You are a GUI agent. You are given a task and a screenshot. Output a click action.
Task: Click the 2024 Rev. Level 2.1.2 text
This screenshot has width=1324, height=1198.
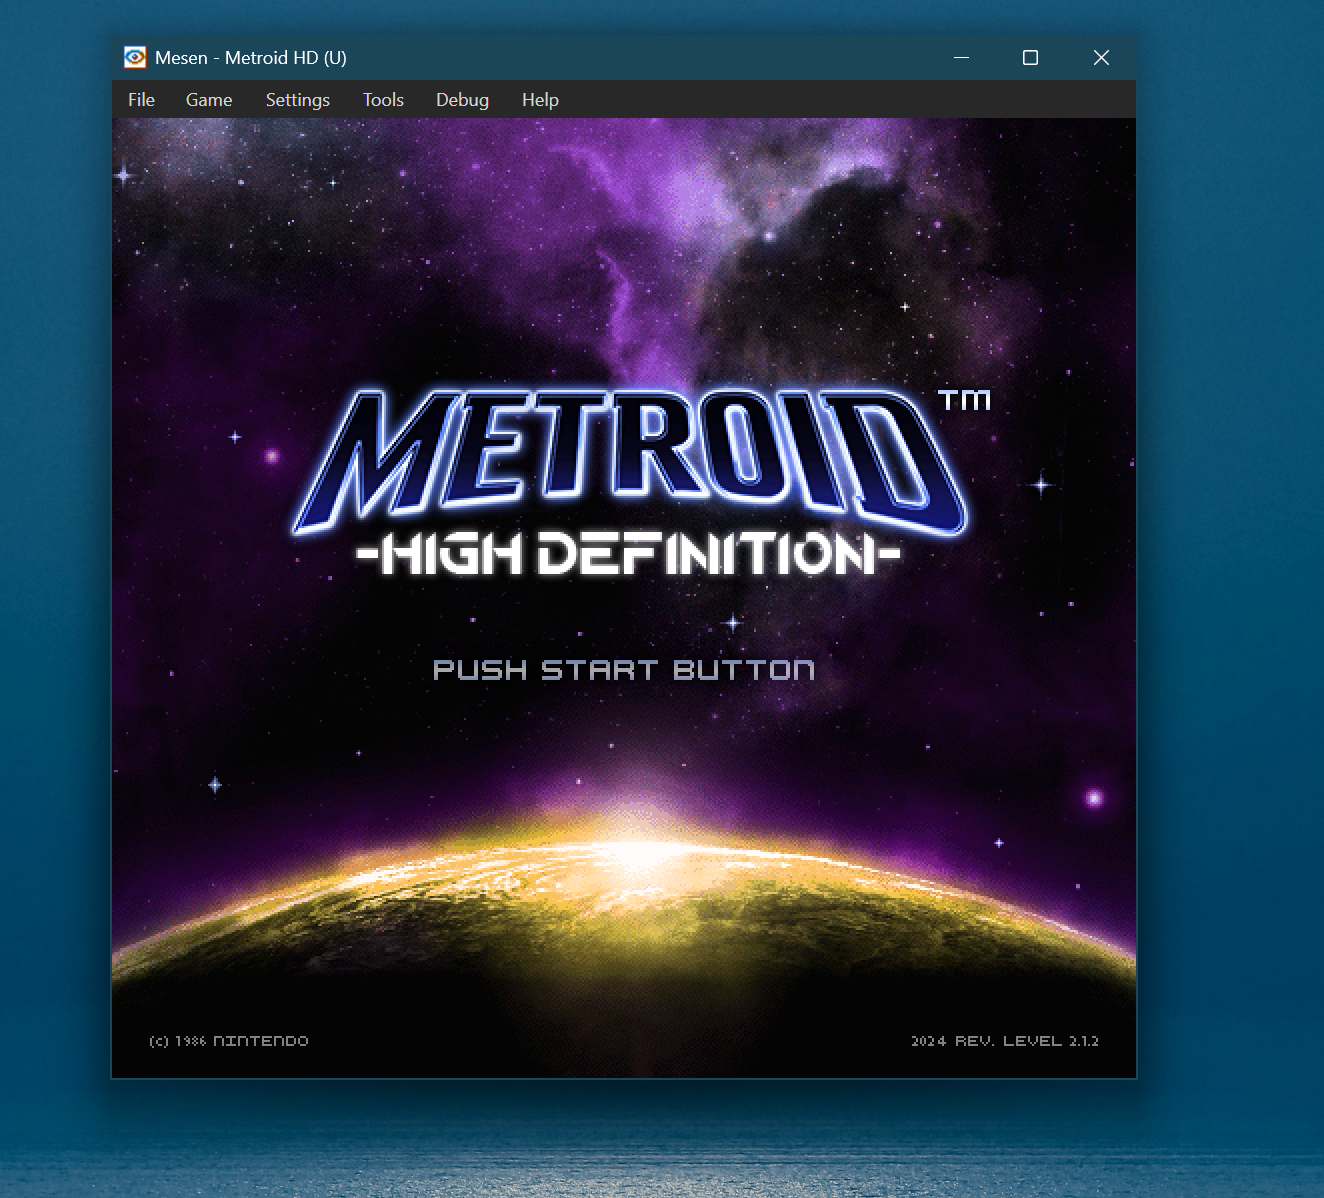coord(1004,1041)
